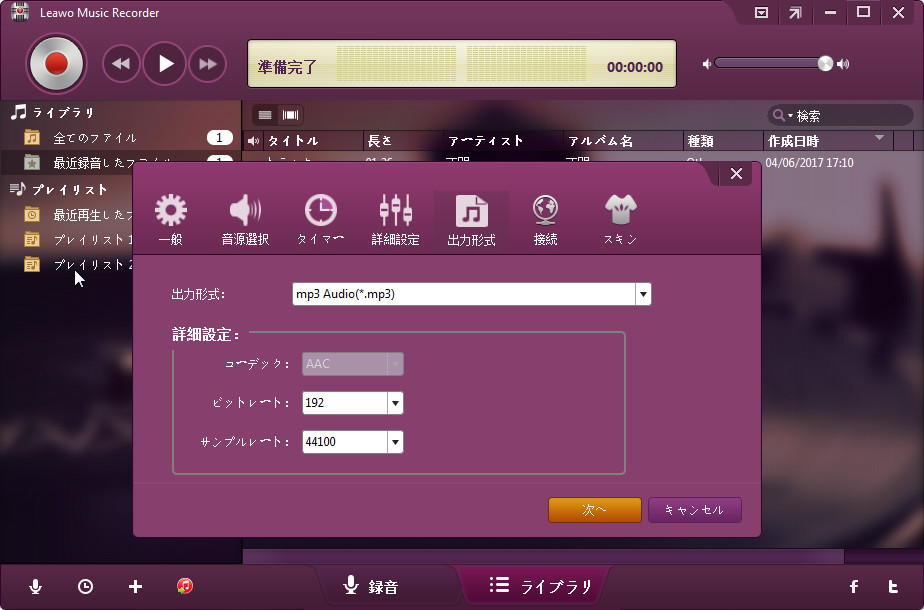
Task: Click the 準備完了 status display
Action: [x=288, y=67]
